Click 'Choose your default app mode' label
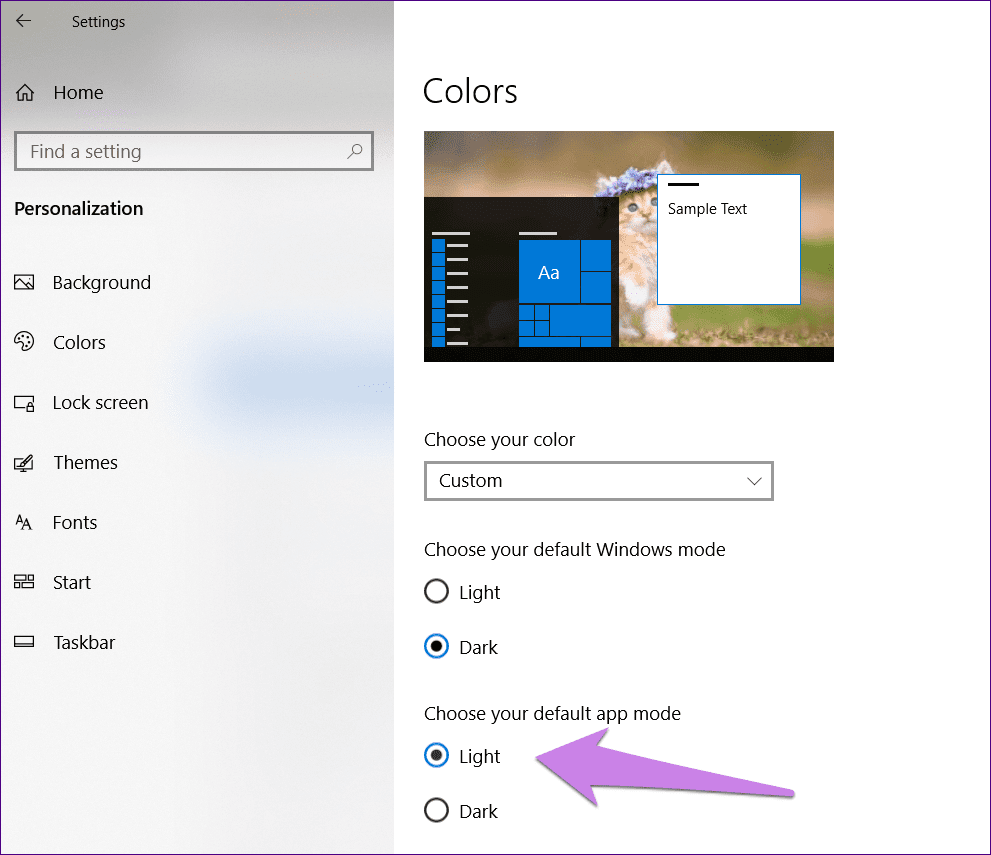 pos(552,713)
